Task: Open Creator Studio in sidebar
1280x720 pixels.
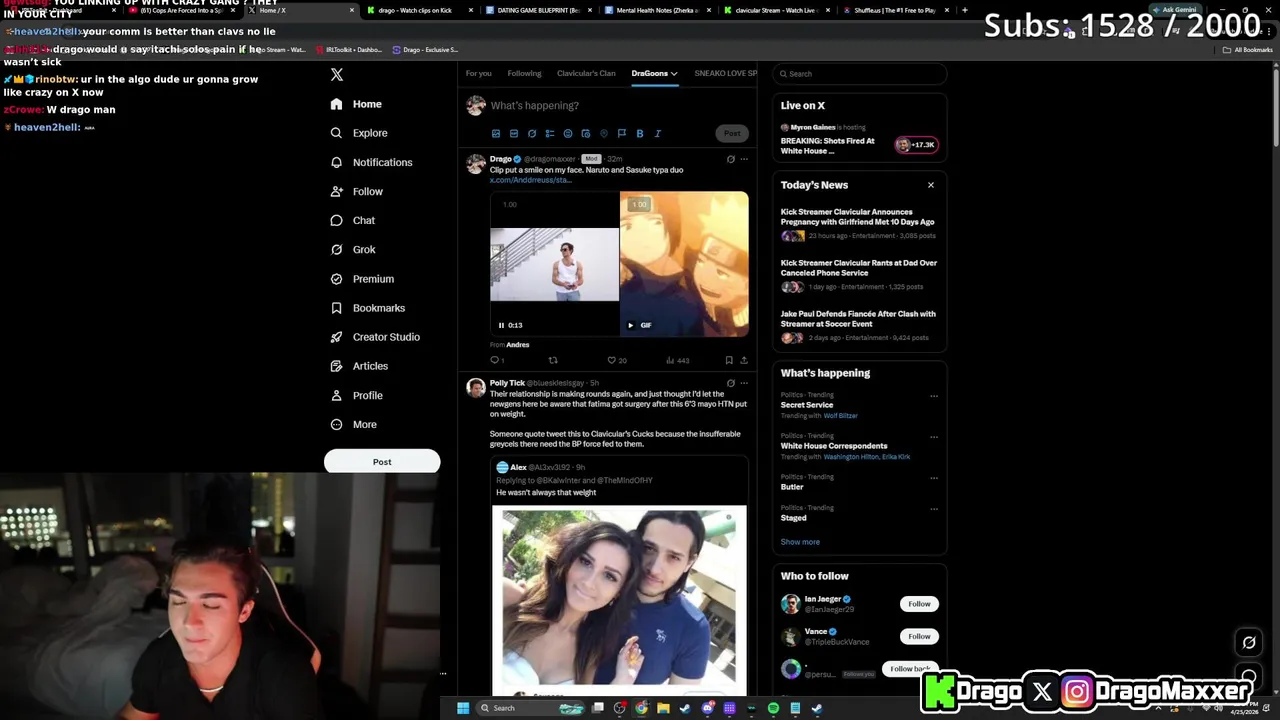Action: point(375,337)
